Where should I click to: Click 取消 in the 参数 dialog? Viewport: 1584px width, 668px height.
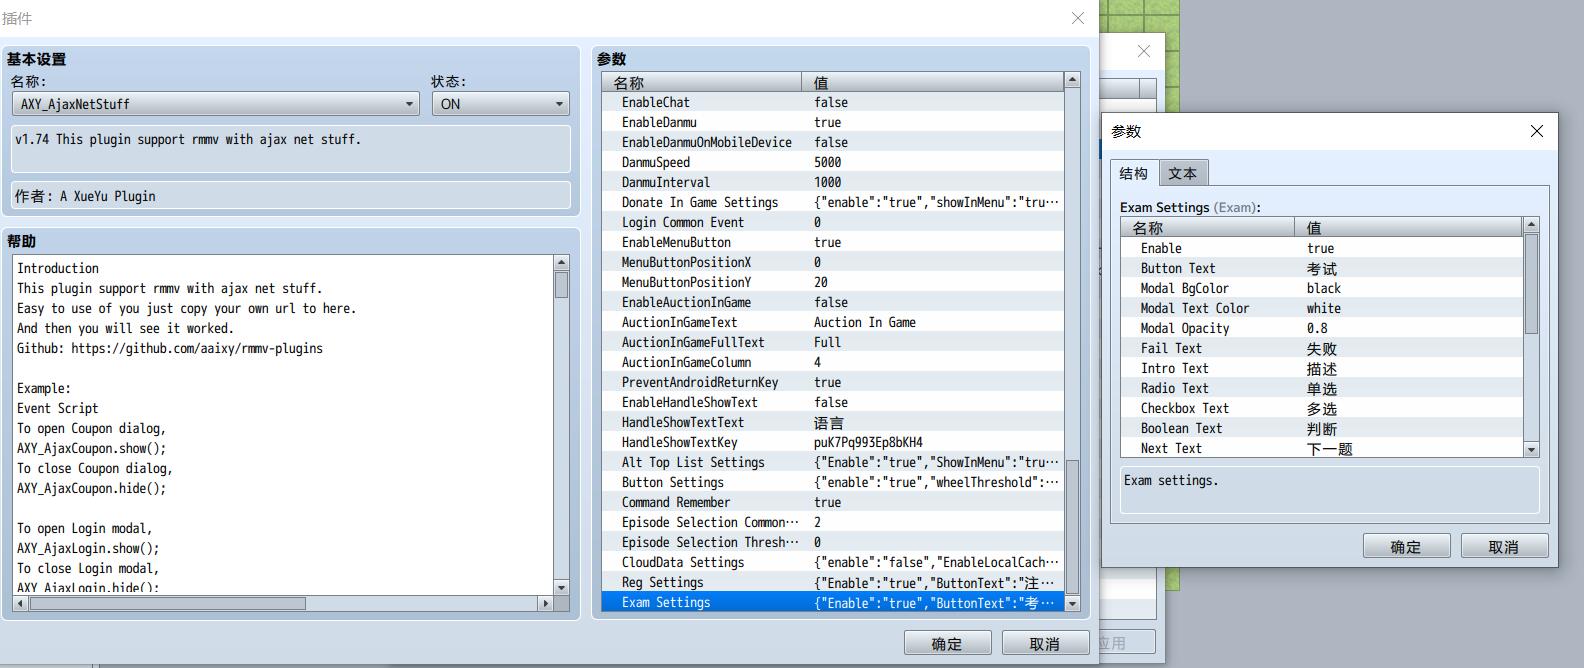coord(1504,546)
